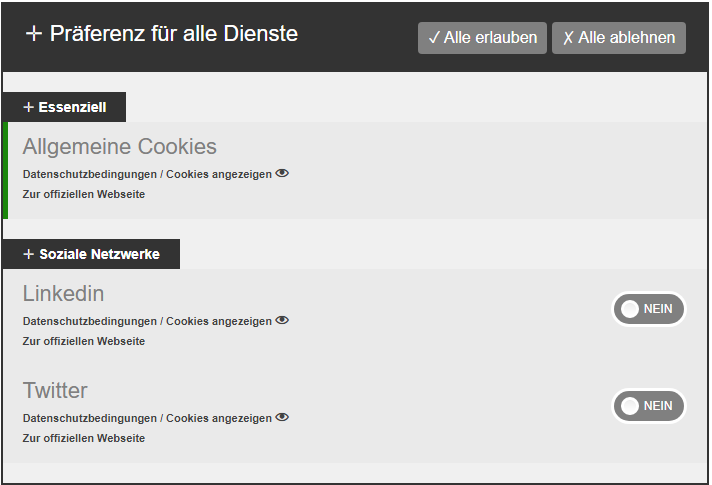Click eye icon under Linkedin
This screenshot has width=712, height=485.
282,320
